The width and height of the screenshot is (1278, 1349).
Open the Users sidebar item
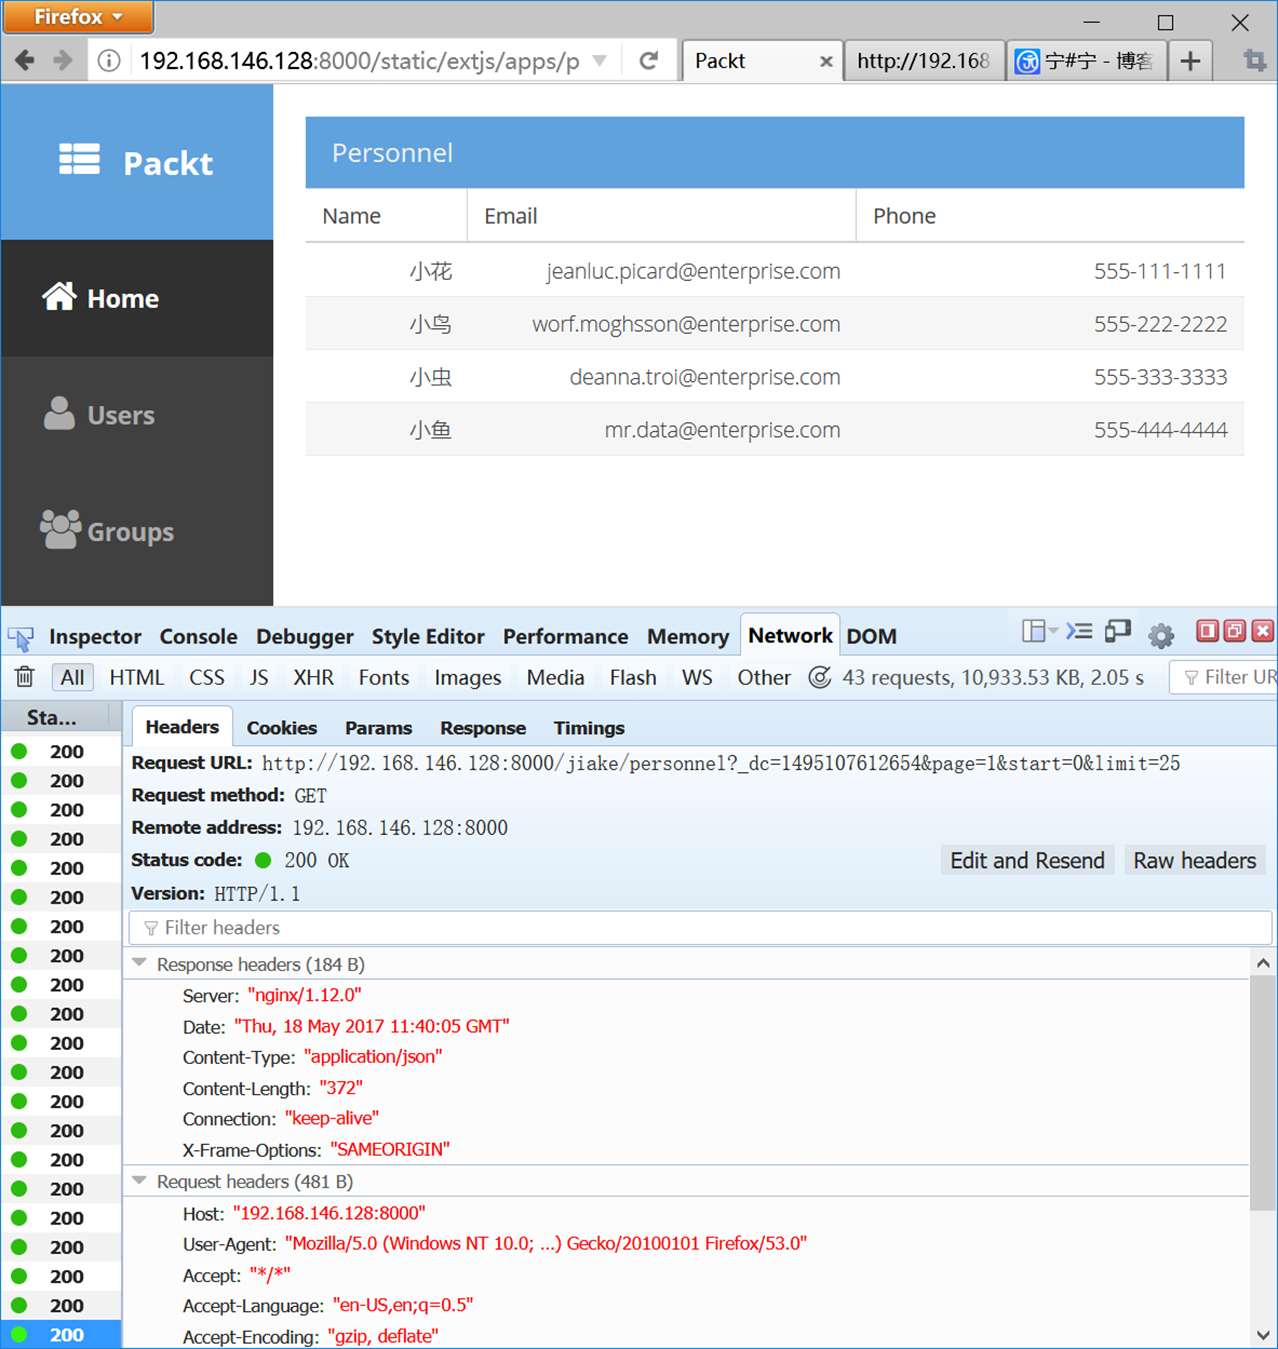point(137,414)
